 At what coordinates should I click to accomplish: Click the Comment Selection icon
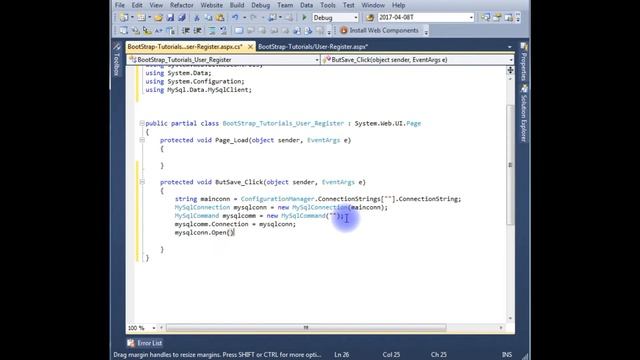(212, 31)
